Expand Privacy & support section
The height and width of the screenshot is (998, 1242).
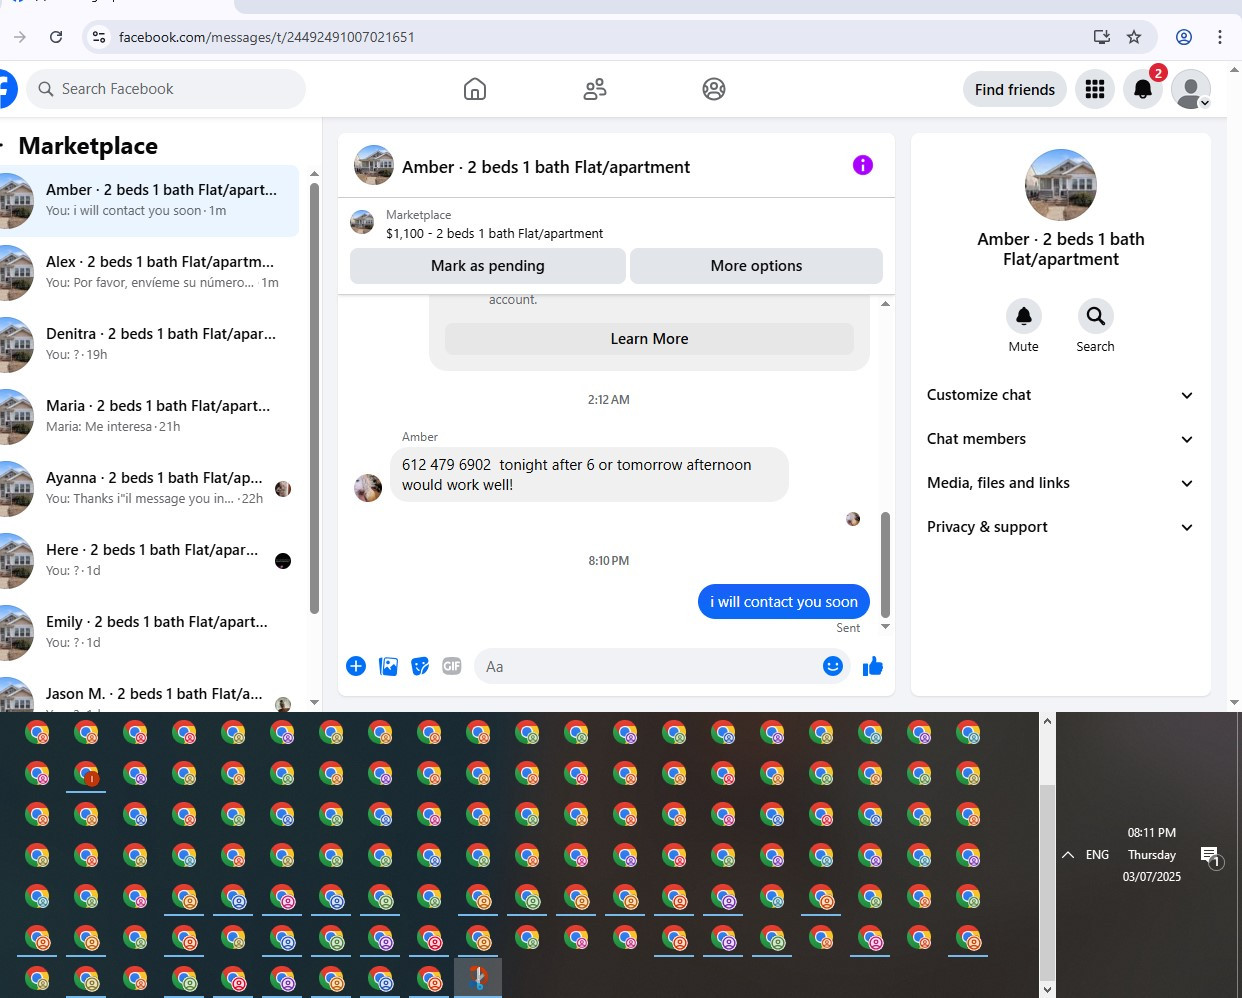1061,527
